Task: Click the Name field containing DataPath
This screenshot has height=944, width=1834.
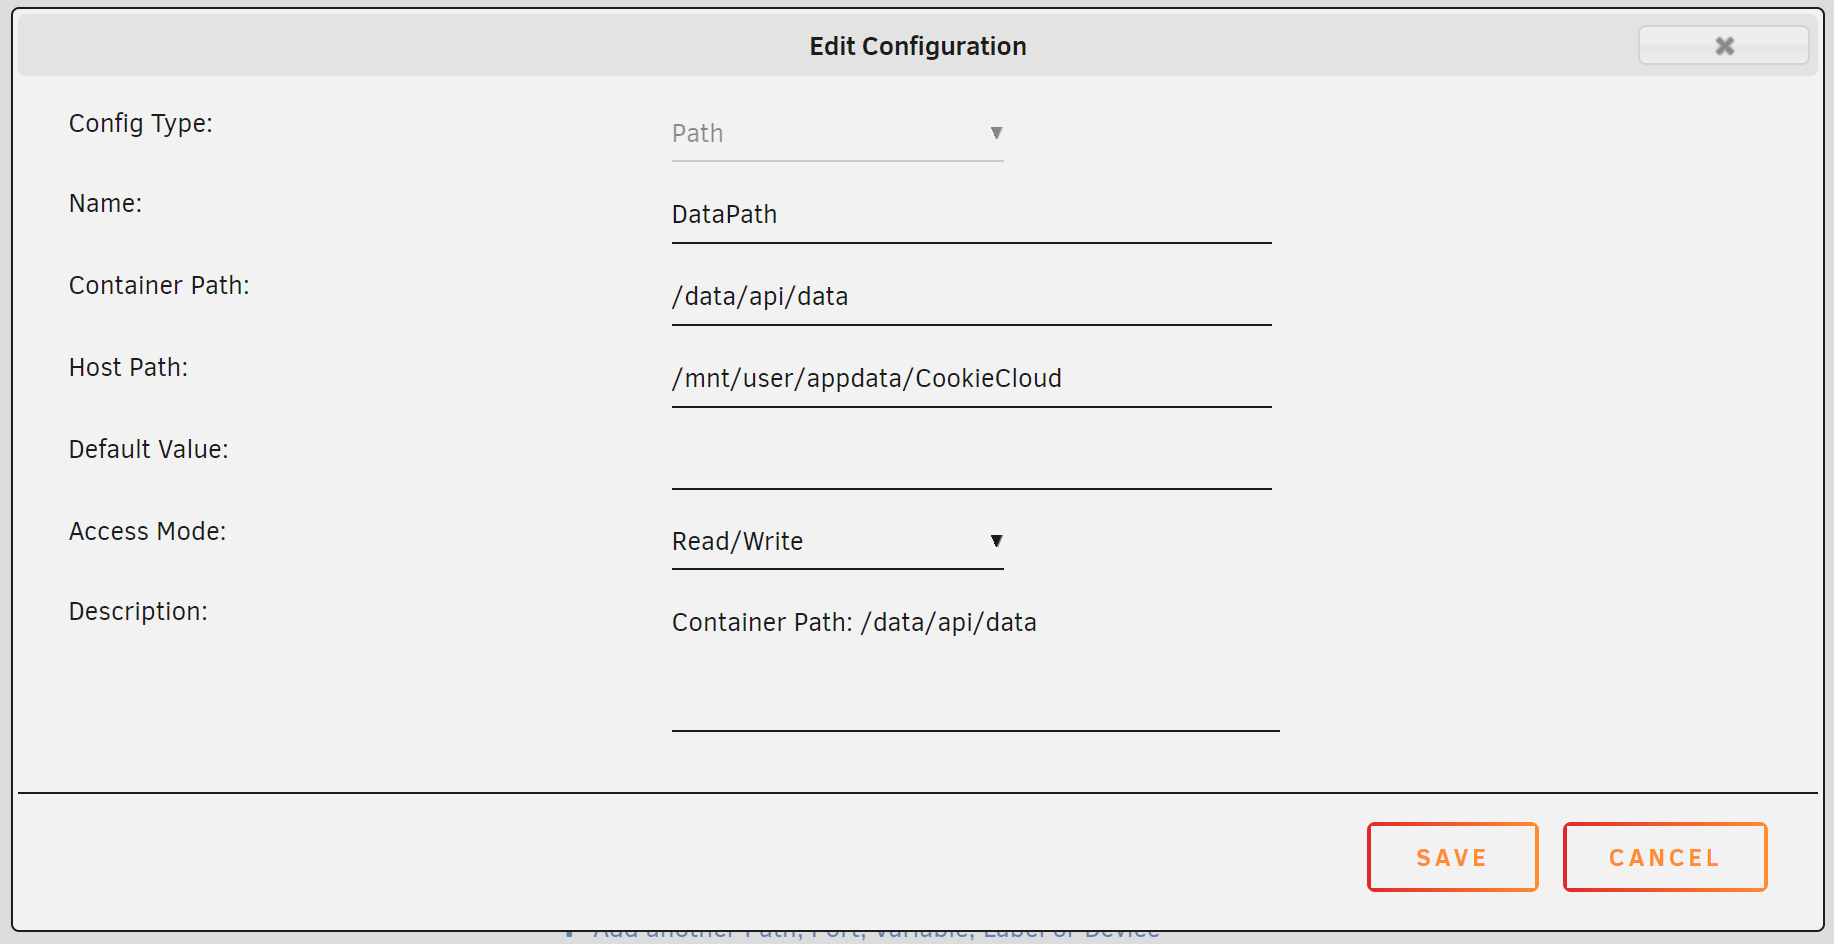Action: (970, 215)
